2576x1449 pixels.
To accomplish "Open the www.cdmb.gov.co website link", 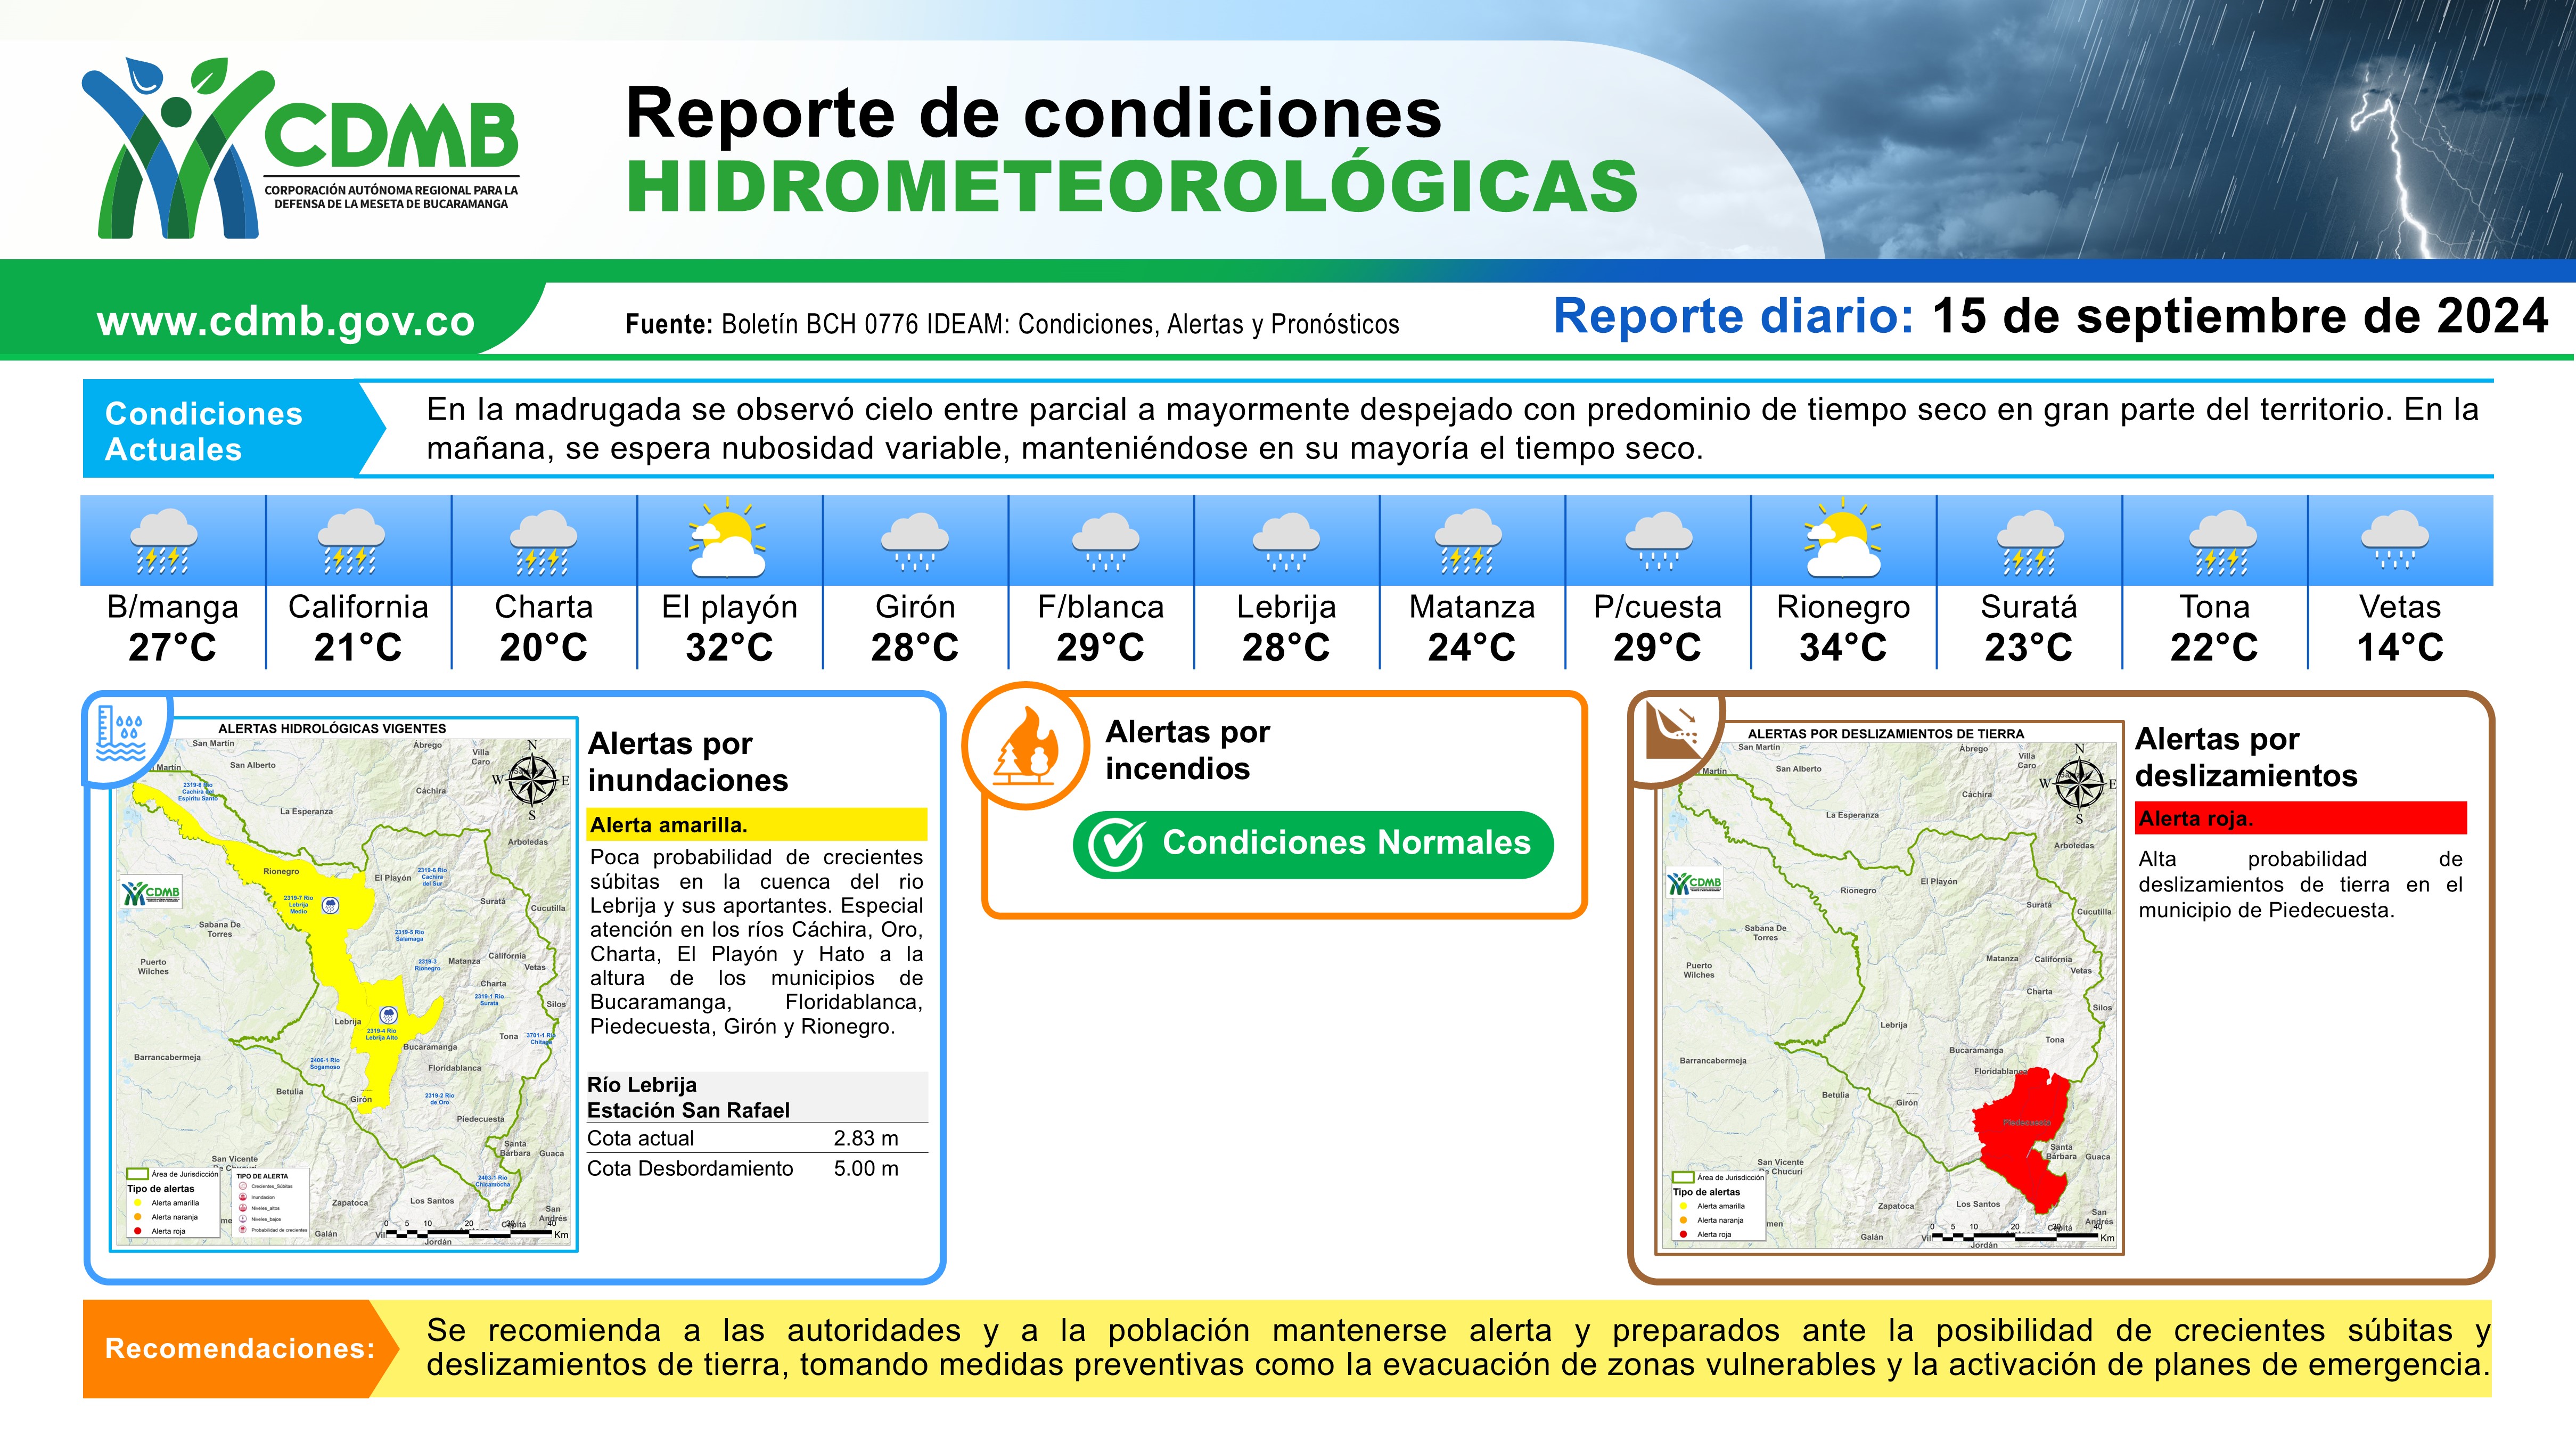I will (285, 321).
